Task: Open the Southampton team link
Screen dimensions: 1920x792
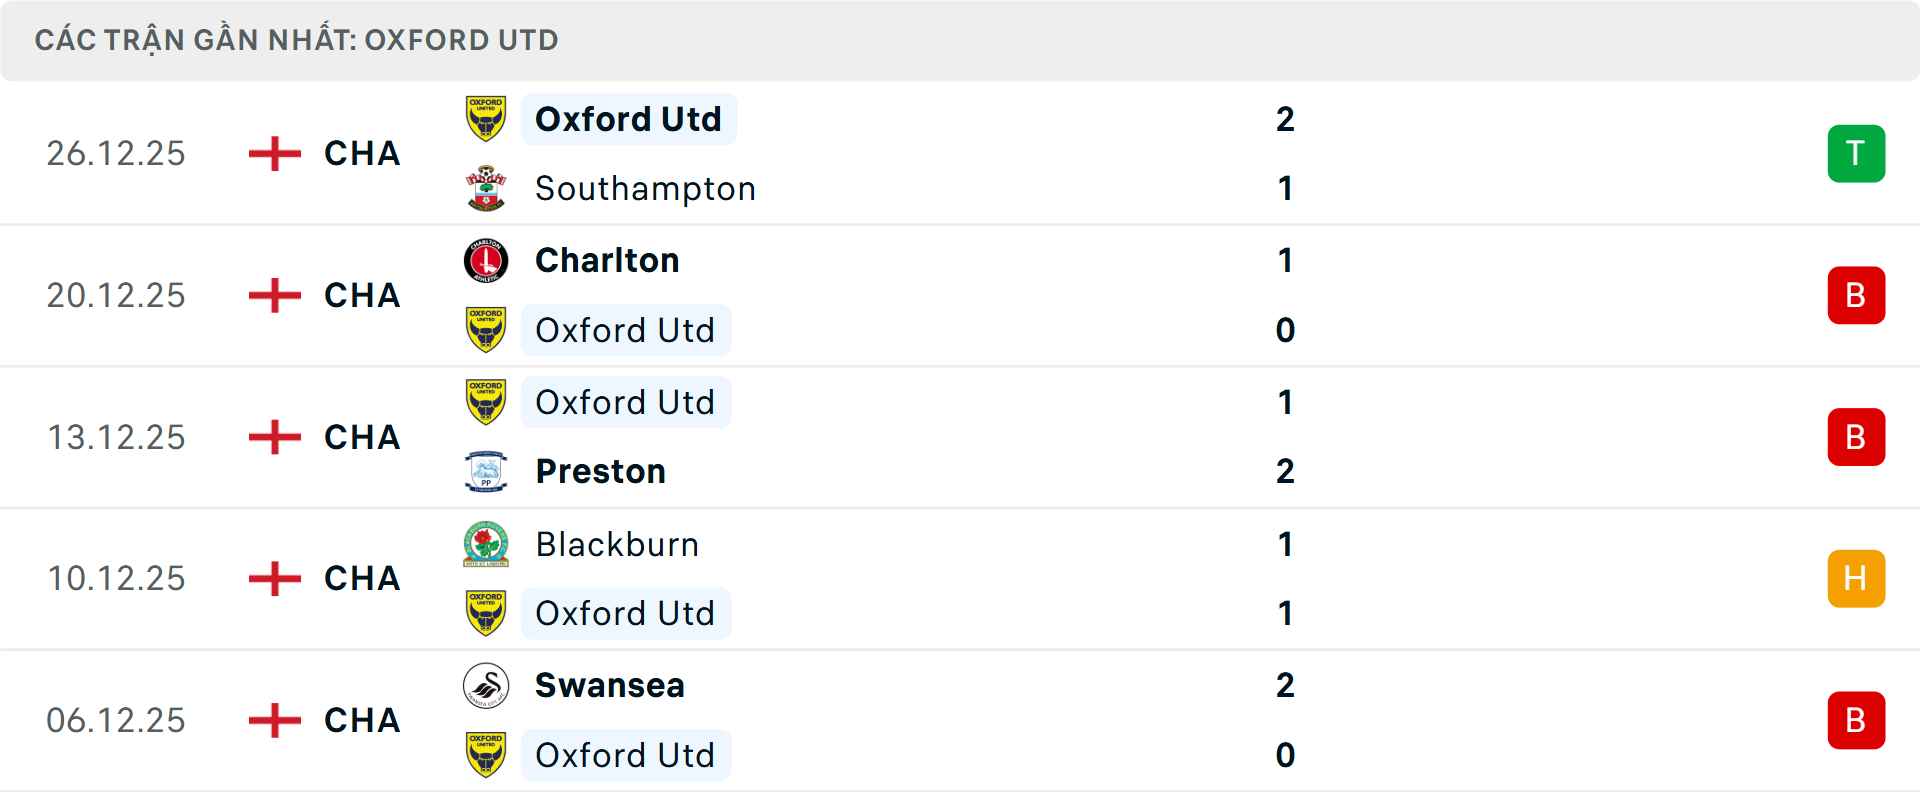Action: [x=645, y=189]
